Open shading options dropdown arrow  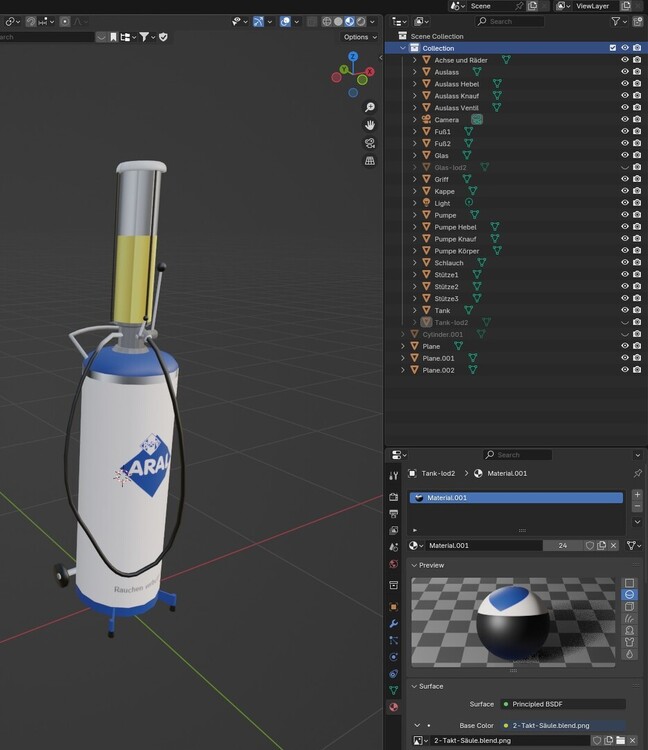click(372, 22)
